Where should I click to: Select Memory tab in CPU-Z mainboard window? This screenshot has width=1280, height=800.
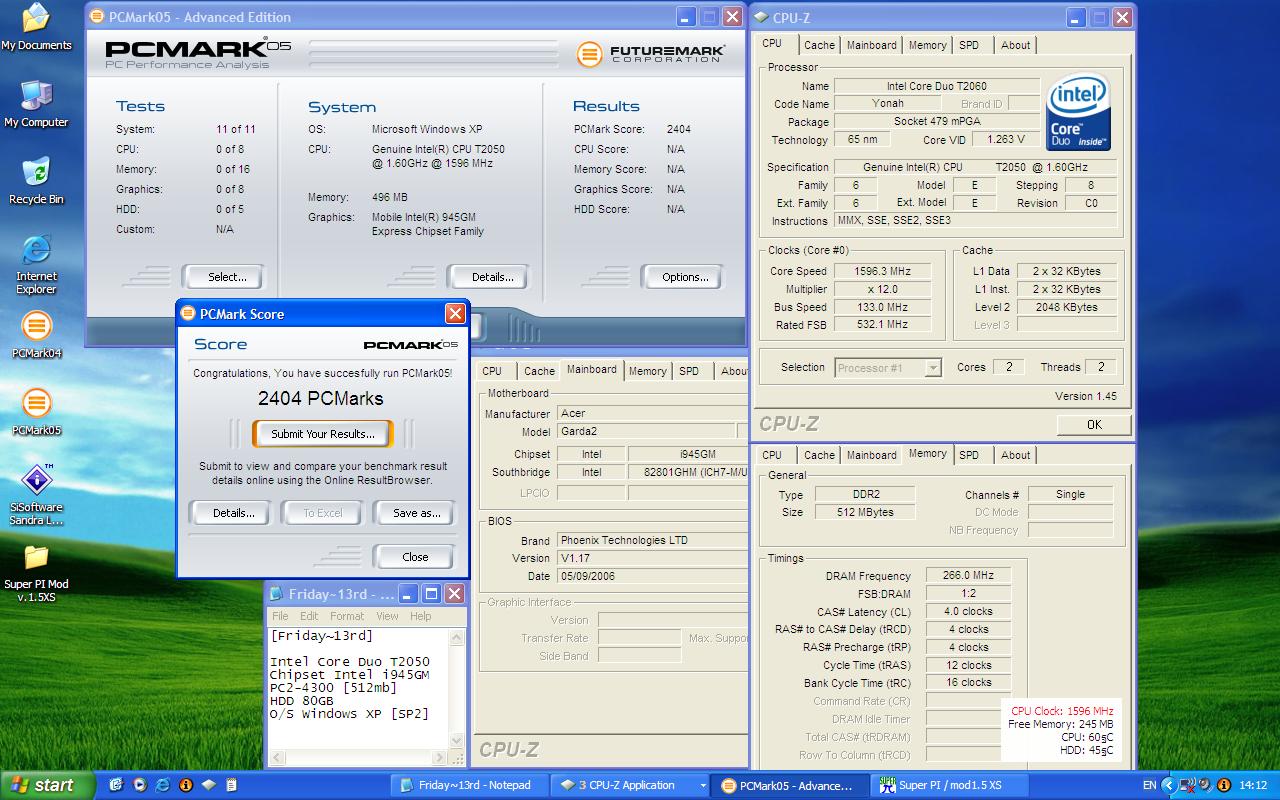point(647,371)
